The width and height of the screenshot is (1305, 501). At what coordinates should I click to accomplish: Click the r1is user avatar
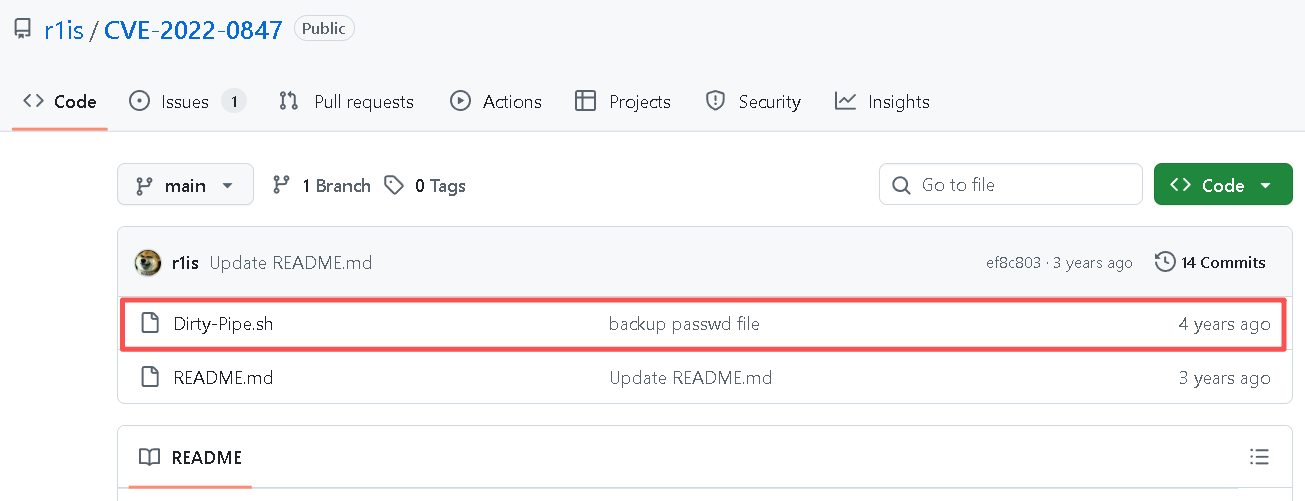[148, 263]
